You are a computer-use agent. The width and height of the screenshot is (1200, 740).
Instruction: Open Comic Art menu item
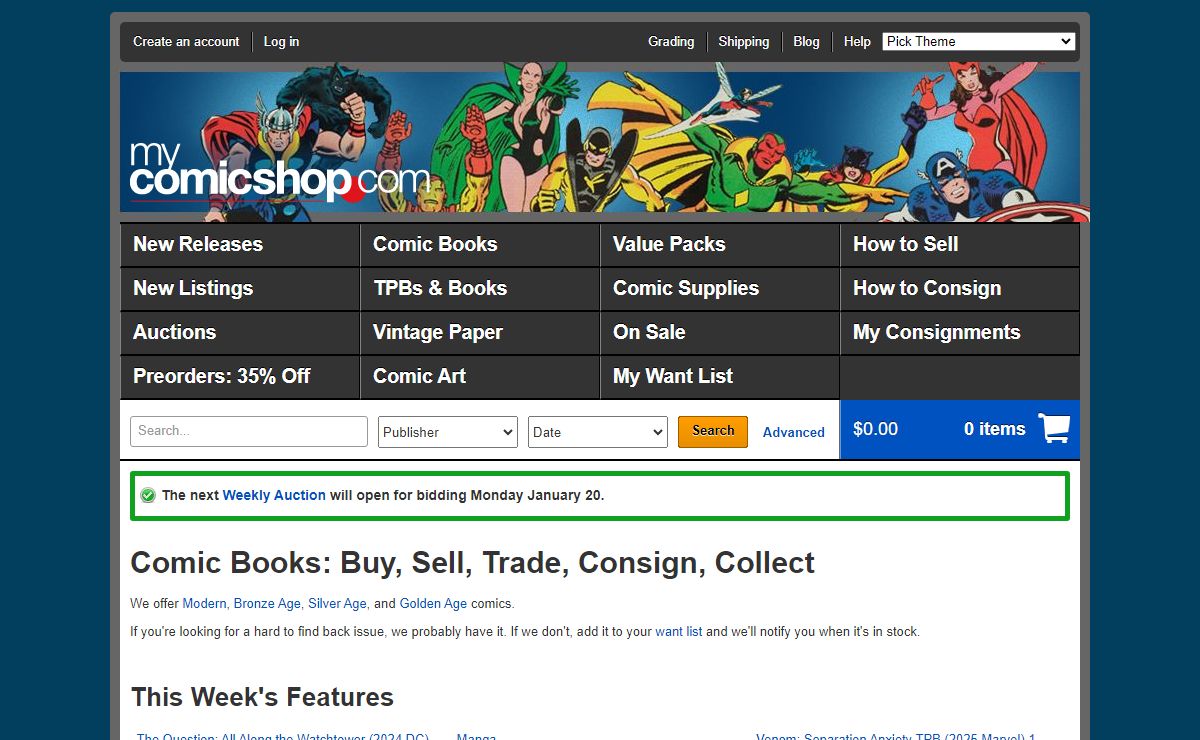click(480, 376)
